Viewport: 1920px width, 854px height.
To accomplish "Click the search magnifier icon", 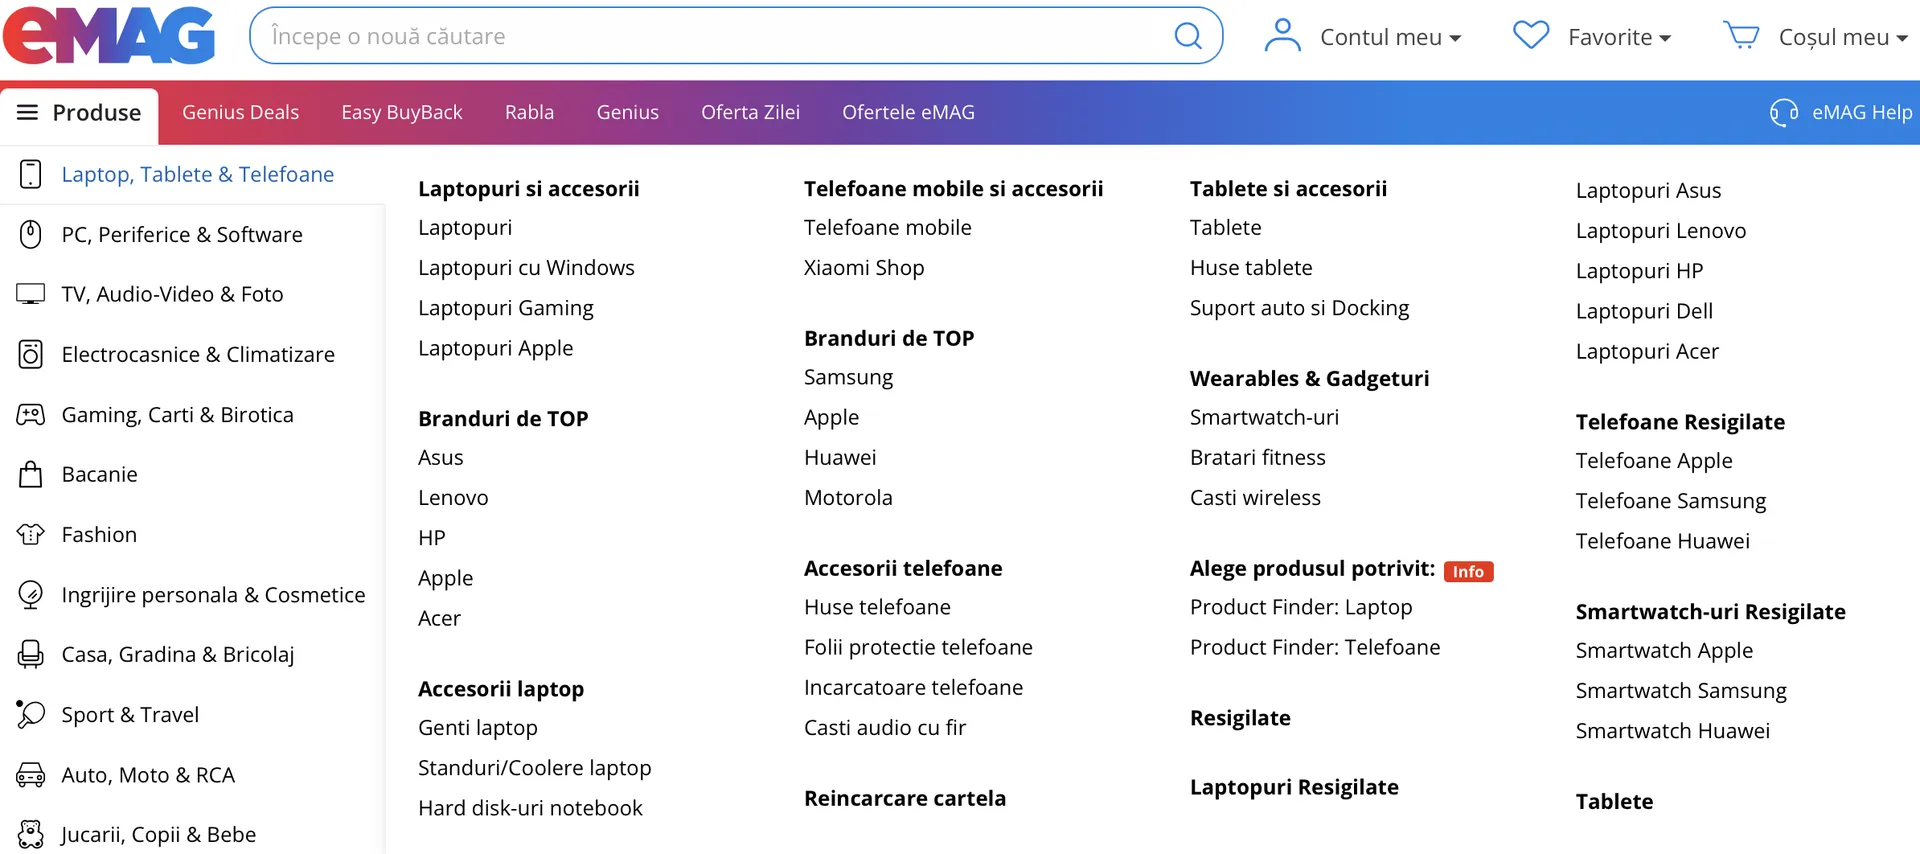I will [x=1188, y=36].
